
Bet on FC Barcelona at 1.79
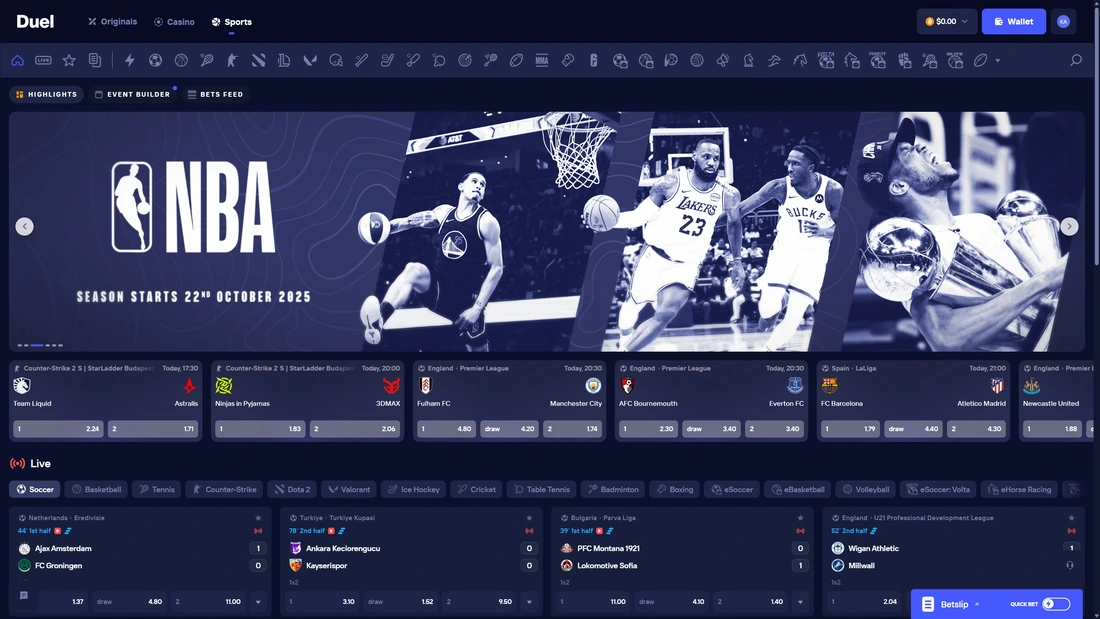pyautogui.click(x=850, y=429)
